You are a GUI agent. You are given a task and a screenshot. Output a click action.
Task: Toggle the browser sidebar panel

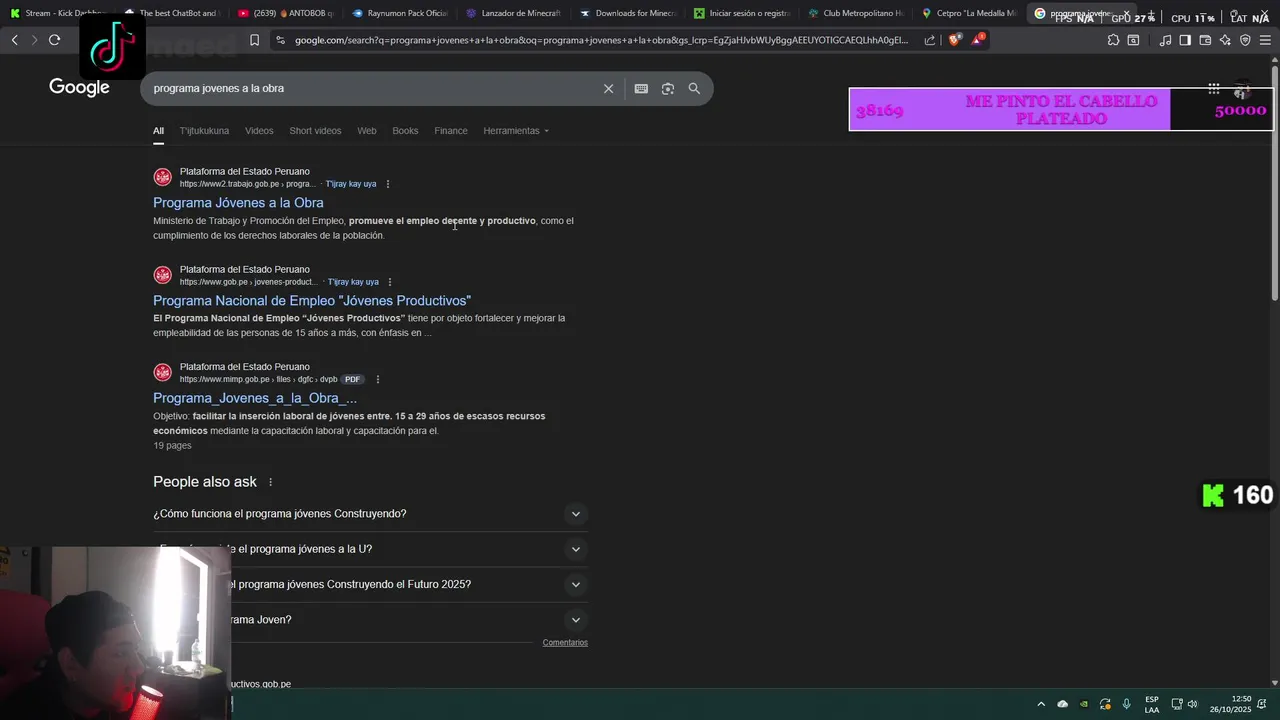(x=1185, y=40)
